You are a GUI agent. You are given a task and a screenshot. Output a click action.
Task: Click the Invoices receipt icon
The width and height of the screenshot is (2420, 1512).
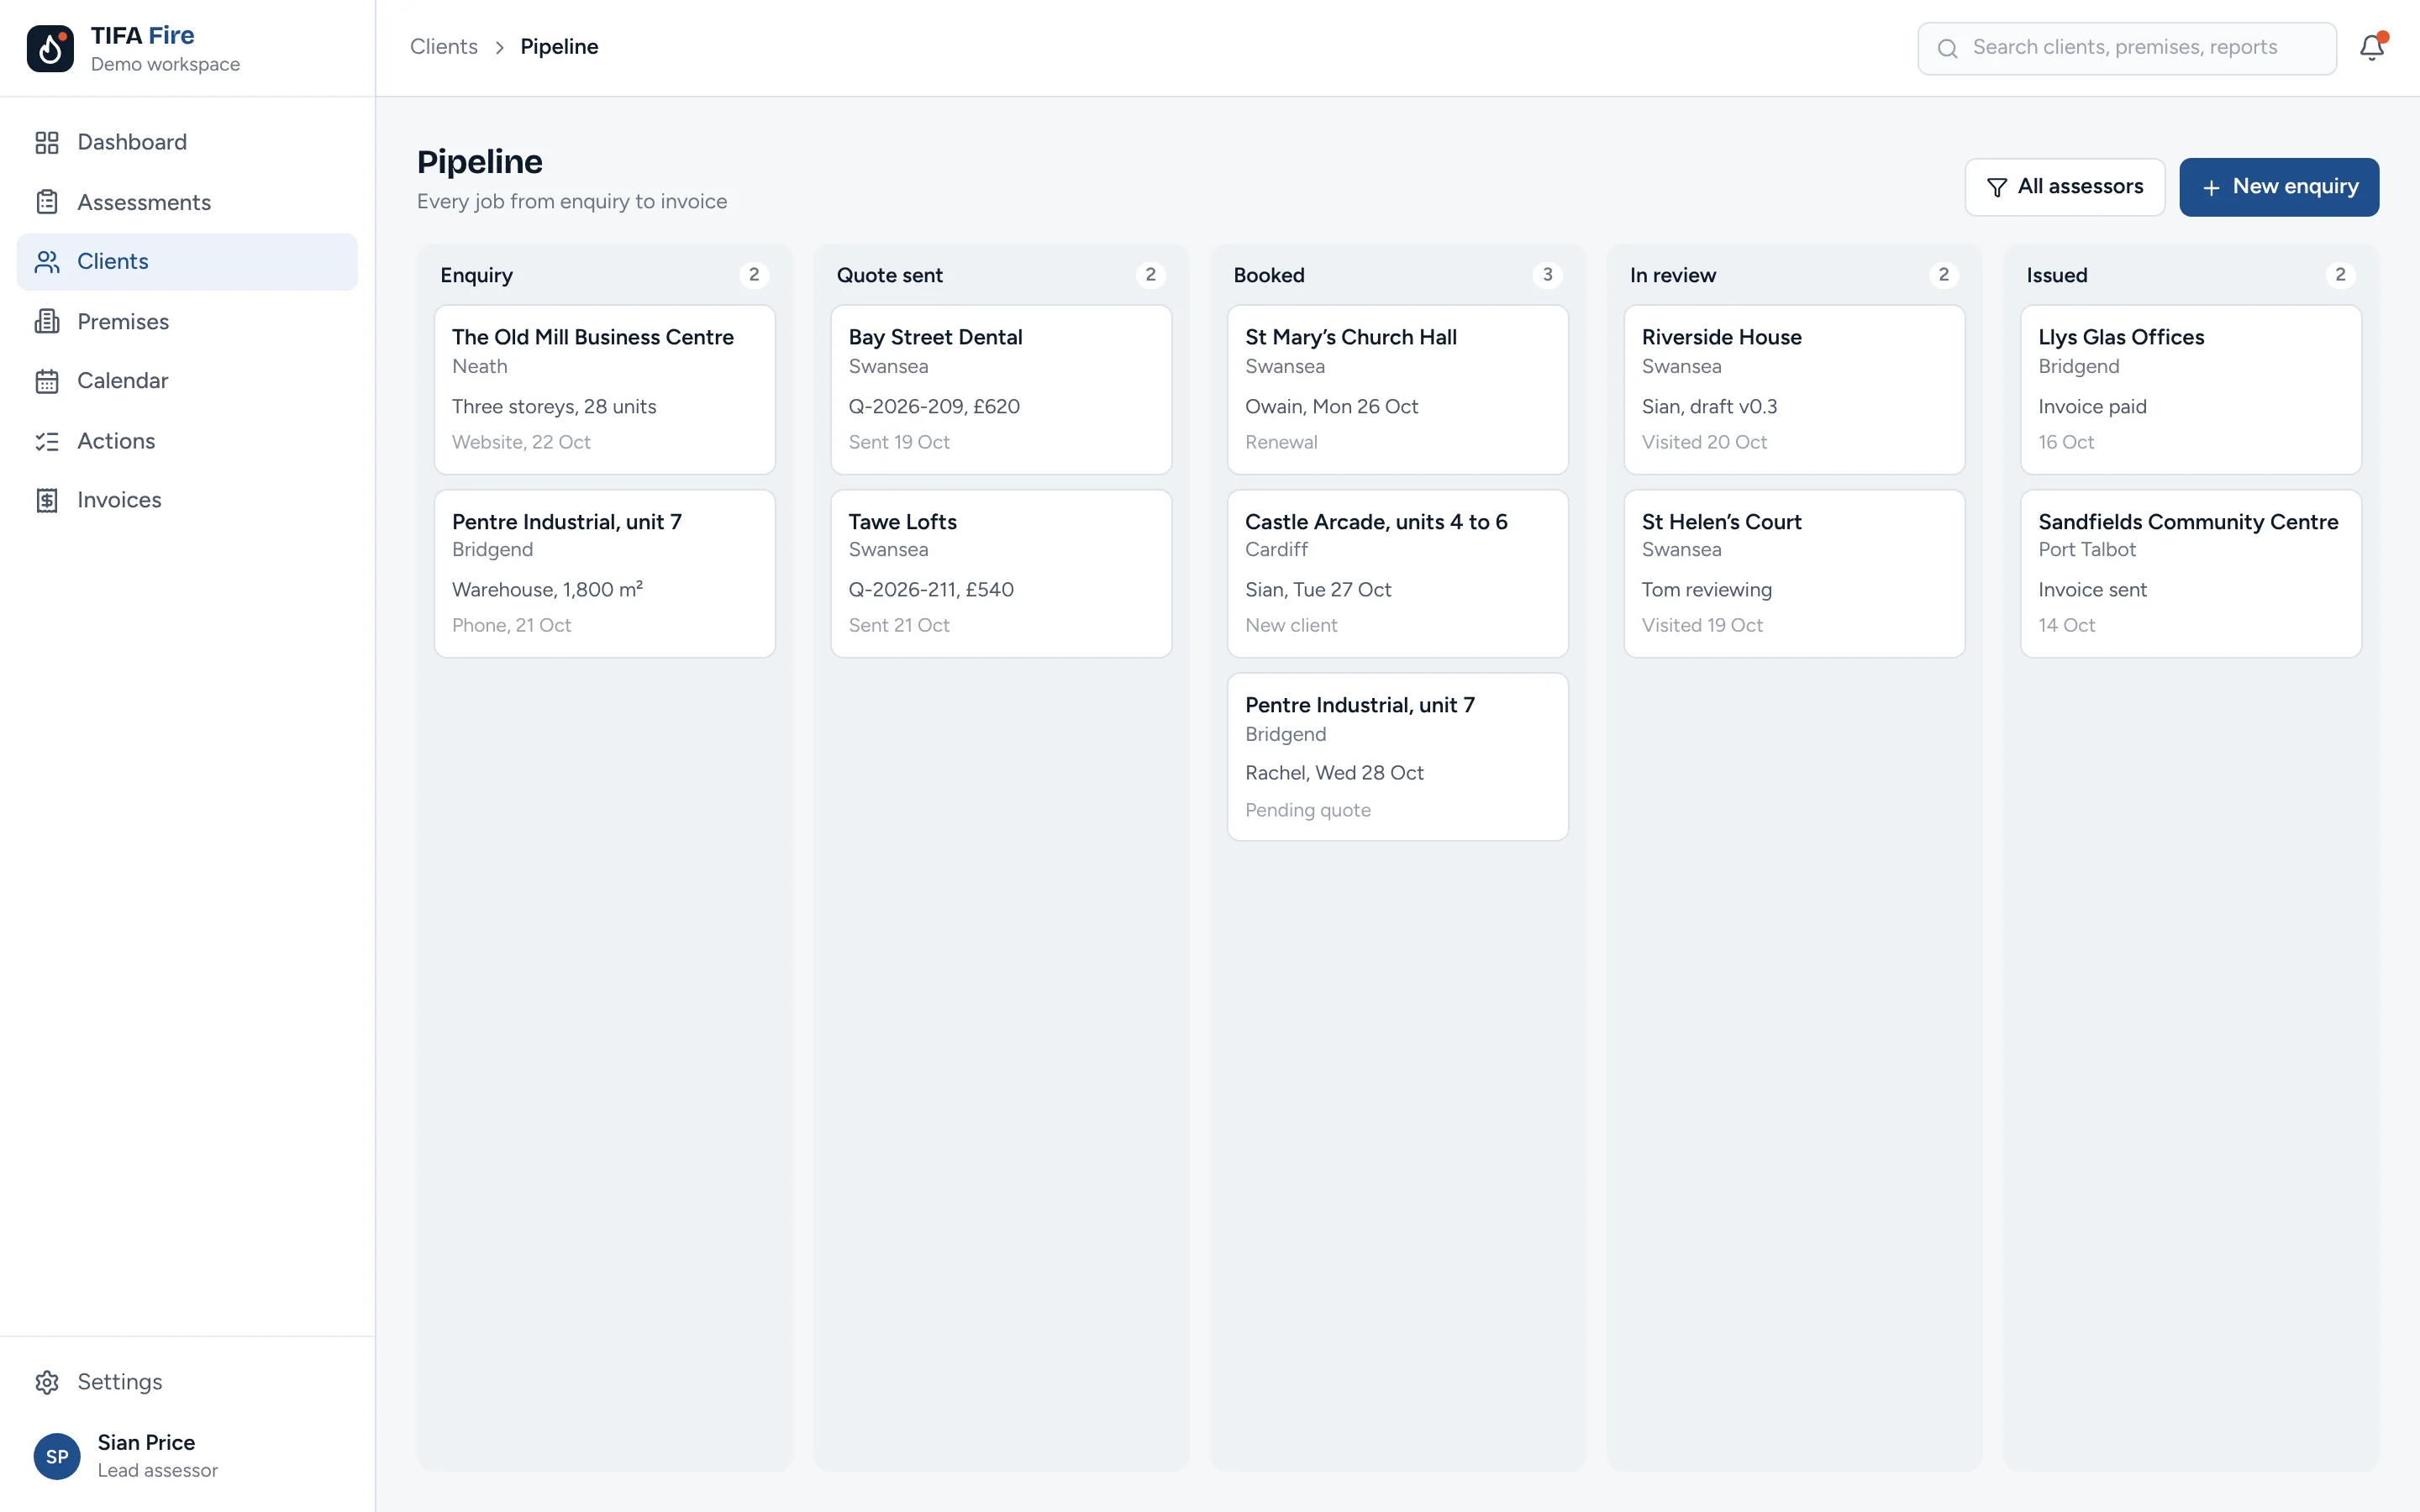point(47,500)
